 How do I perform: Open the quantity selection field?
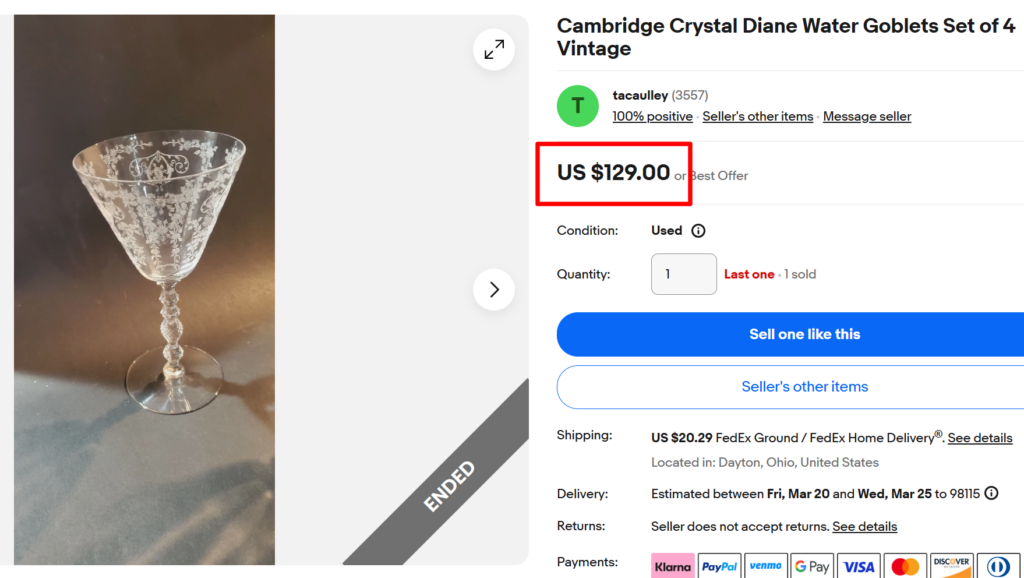tap(684, 274)
